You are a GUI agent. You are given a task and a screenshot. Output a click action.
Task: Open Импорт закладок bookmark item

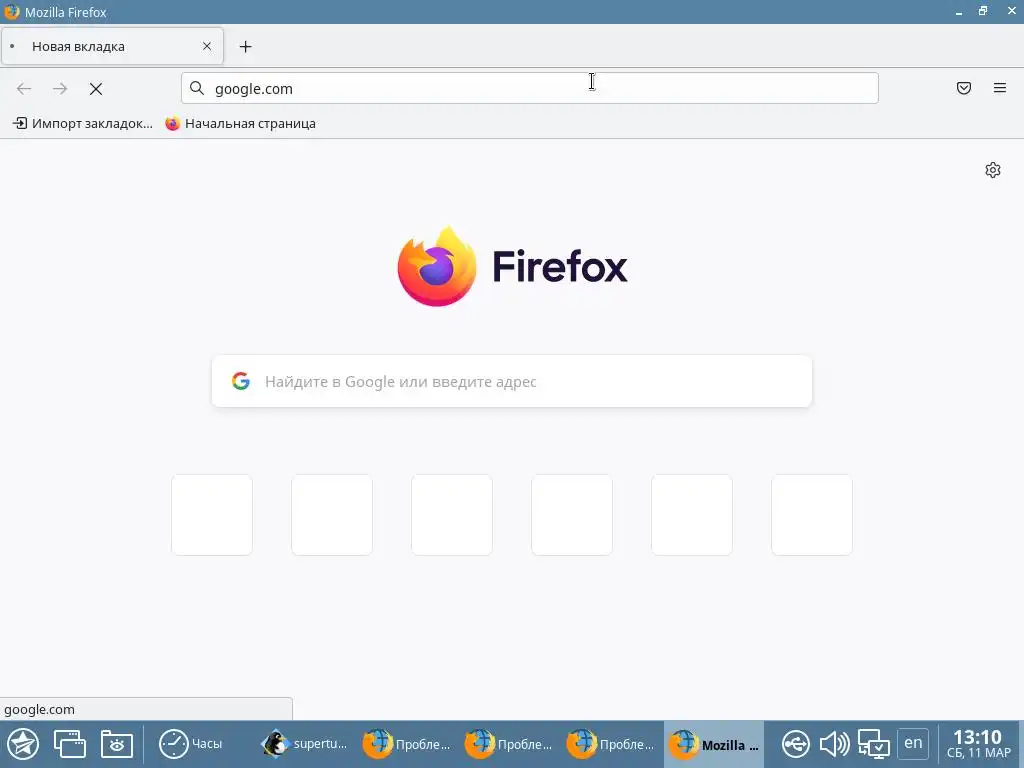click(83, 123)
